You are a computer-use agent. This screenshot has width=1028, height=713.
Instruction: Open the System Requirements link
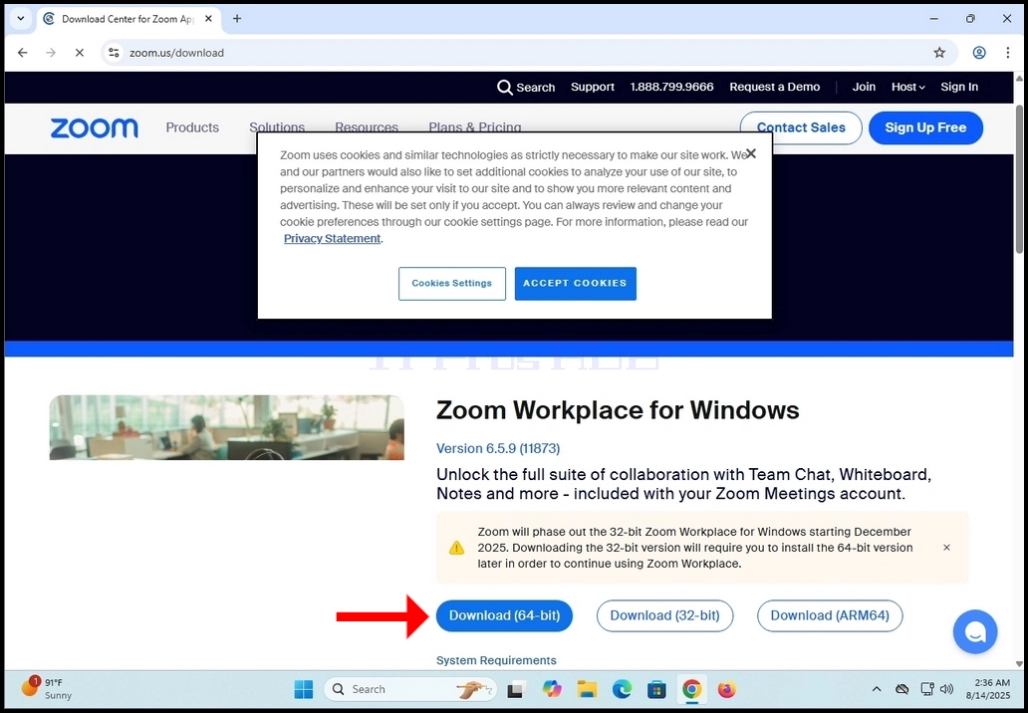click(x=496, y=661)
